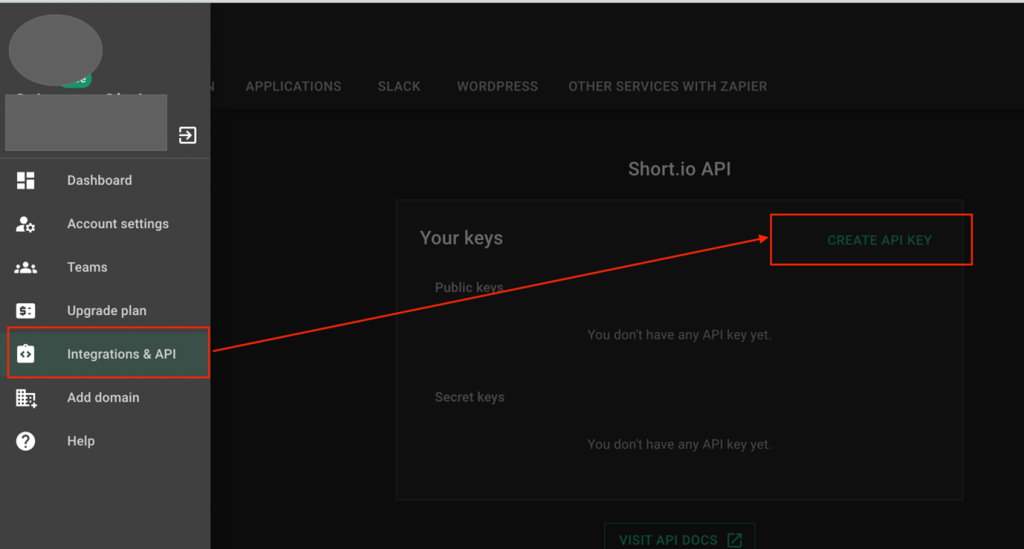Click the Teams group icon
The image size is (1024, 549).
[26, 268]
